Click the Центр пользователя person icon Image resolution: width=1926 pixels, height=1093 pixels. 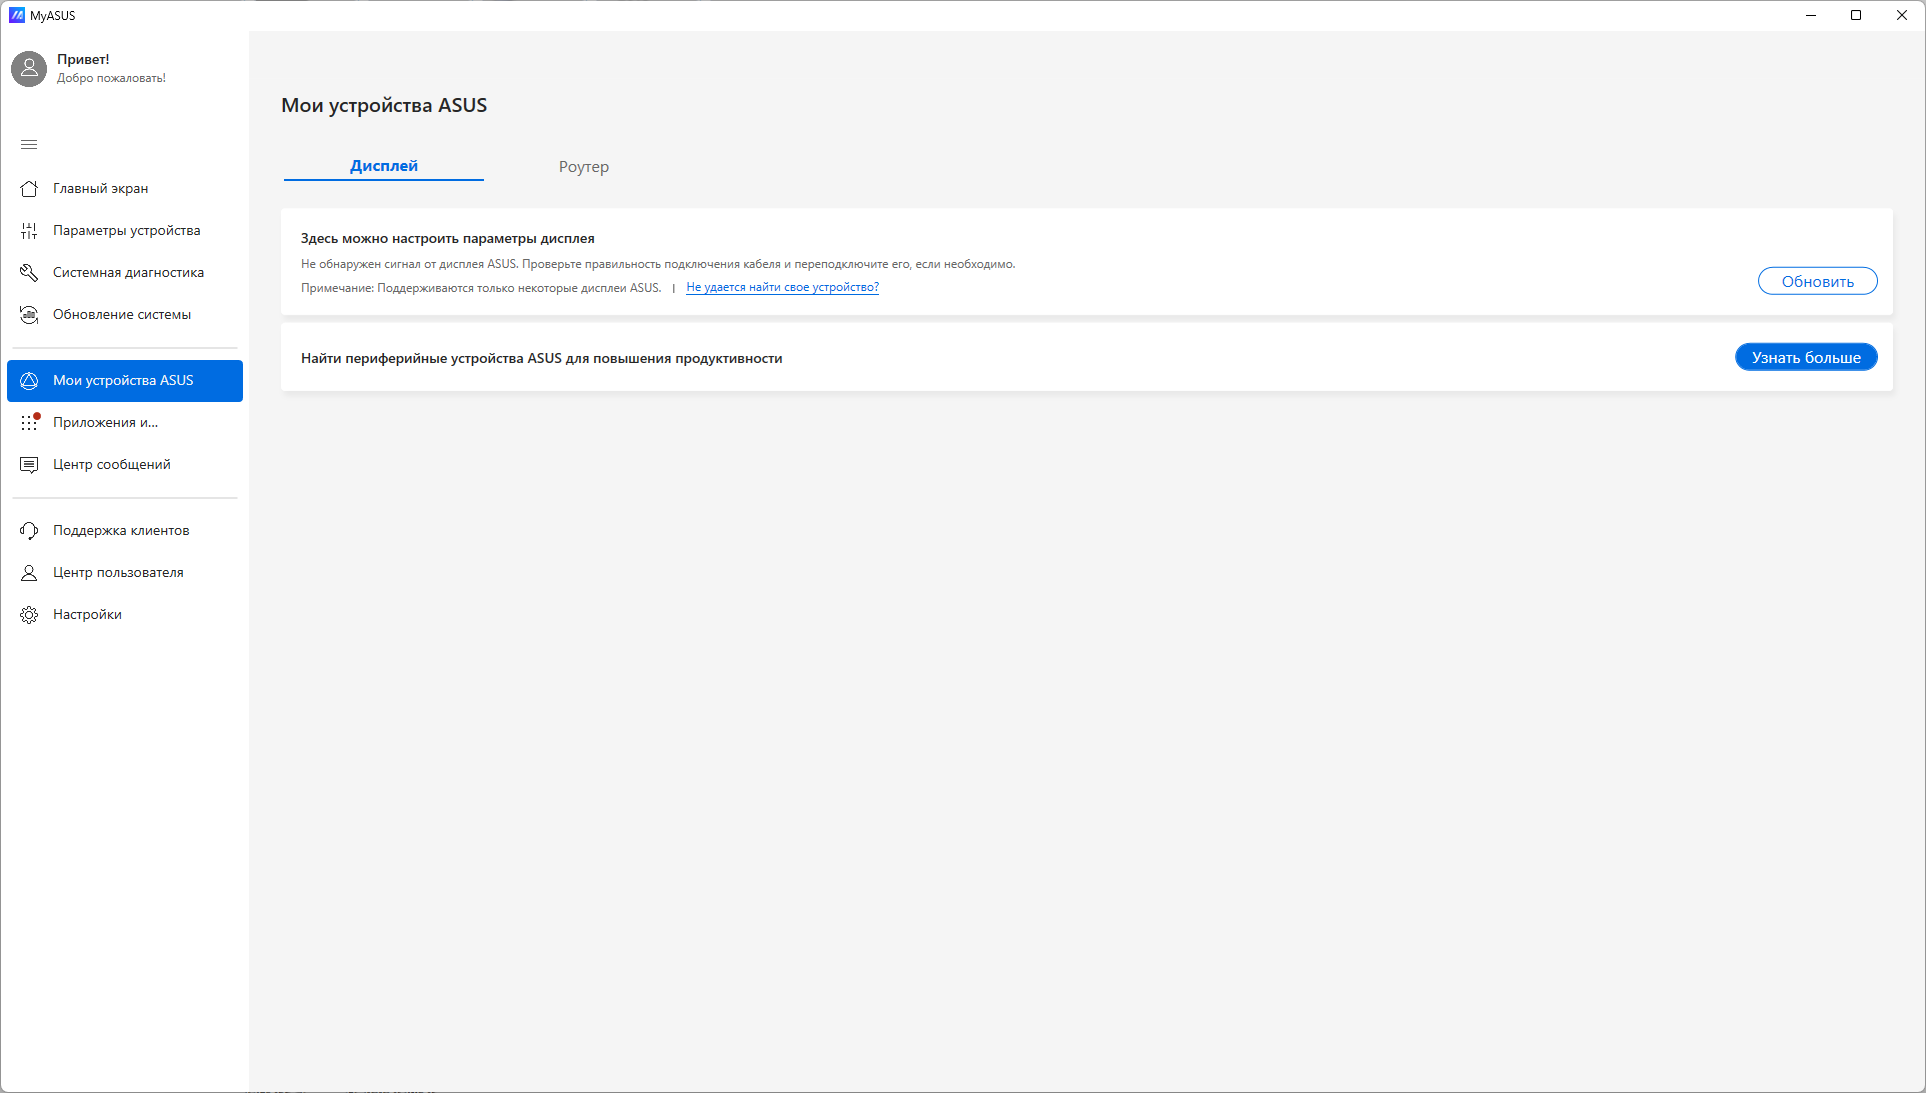(x=29, y=573)
